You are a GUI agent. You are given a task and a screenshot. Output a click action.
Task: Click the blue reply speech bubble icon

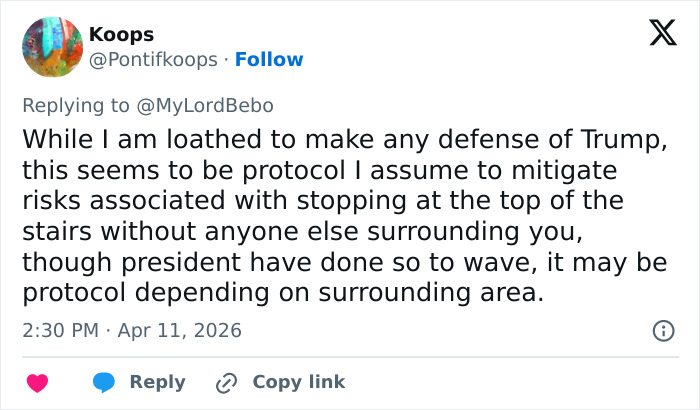click(105, 382)
